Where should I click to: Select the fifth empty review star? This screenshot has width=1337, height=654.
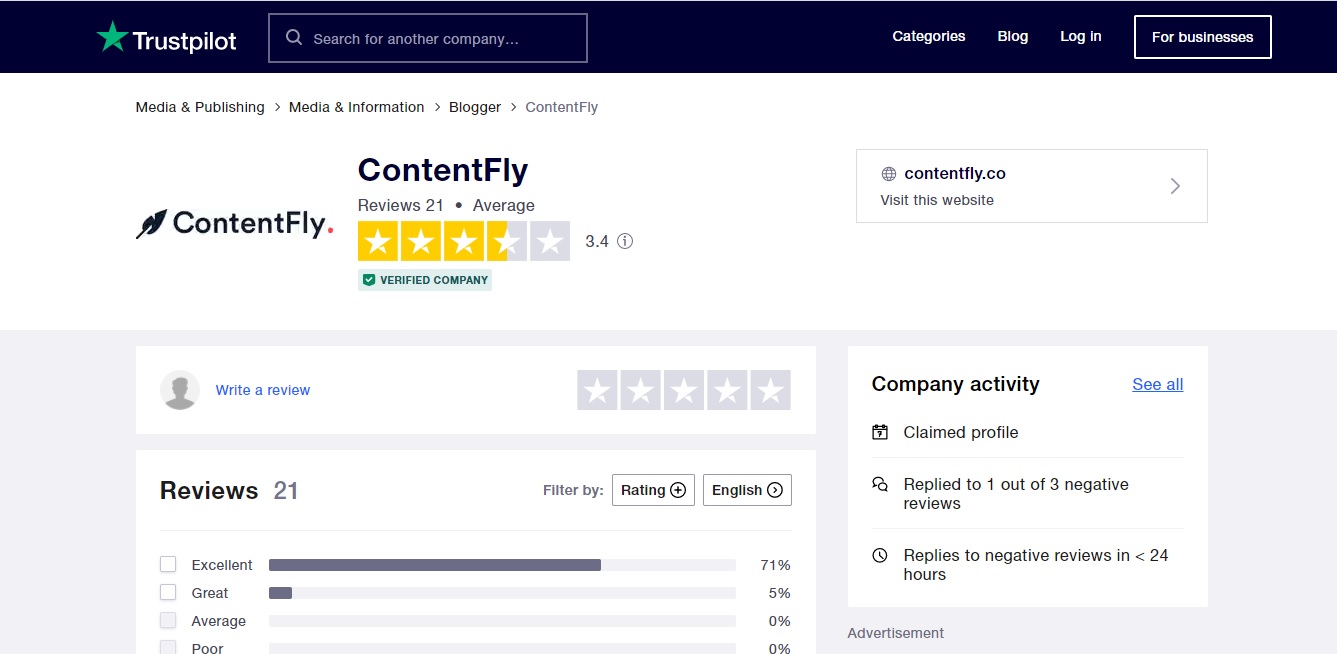tap(770, 390)
